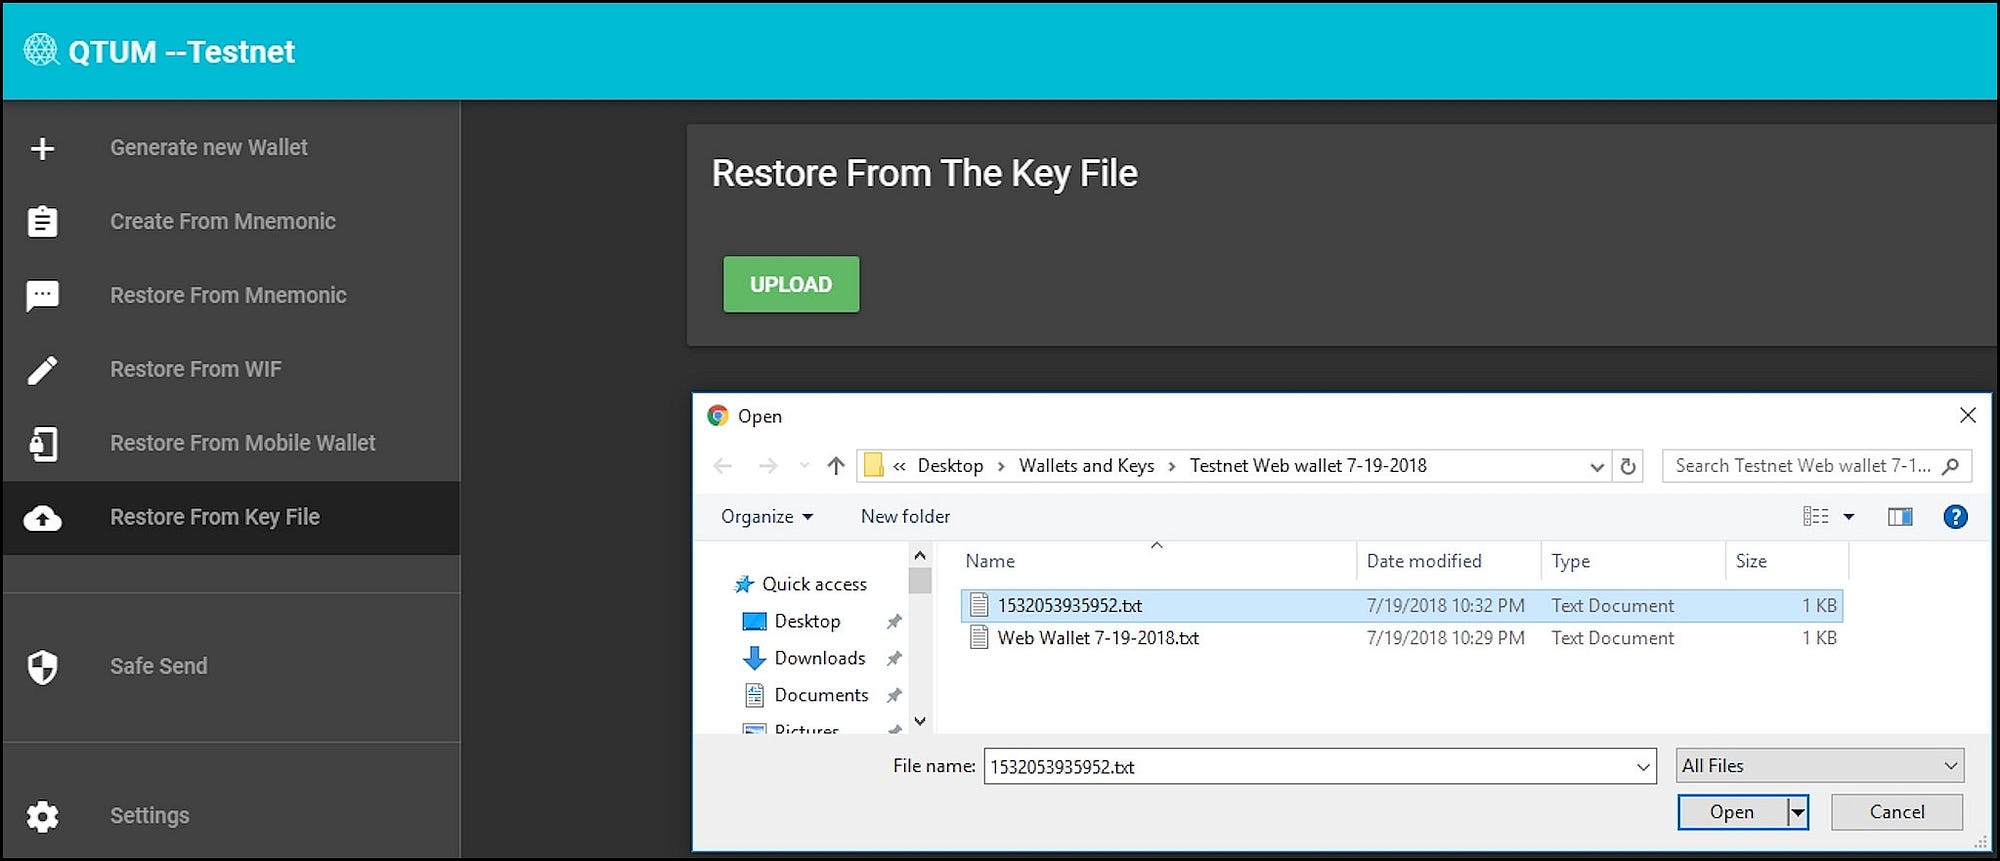Open Documents in the navigation pane
Image resolution: width=2000 pixels, height=861 pixels.
coord(821,695)
